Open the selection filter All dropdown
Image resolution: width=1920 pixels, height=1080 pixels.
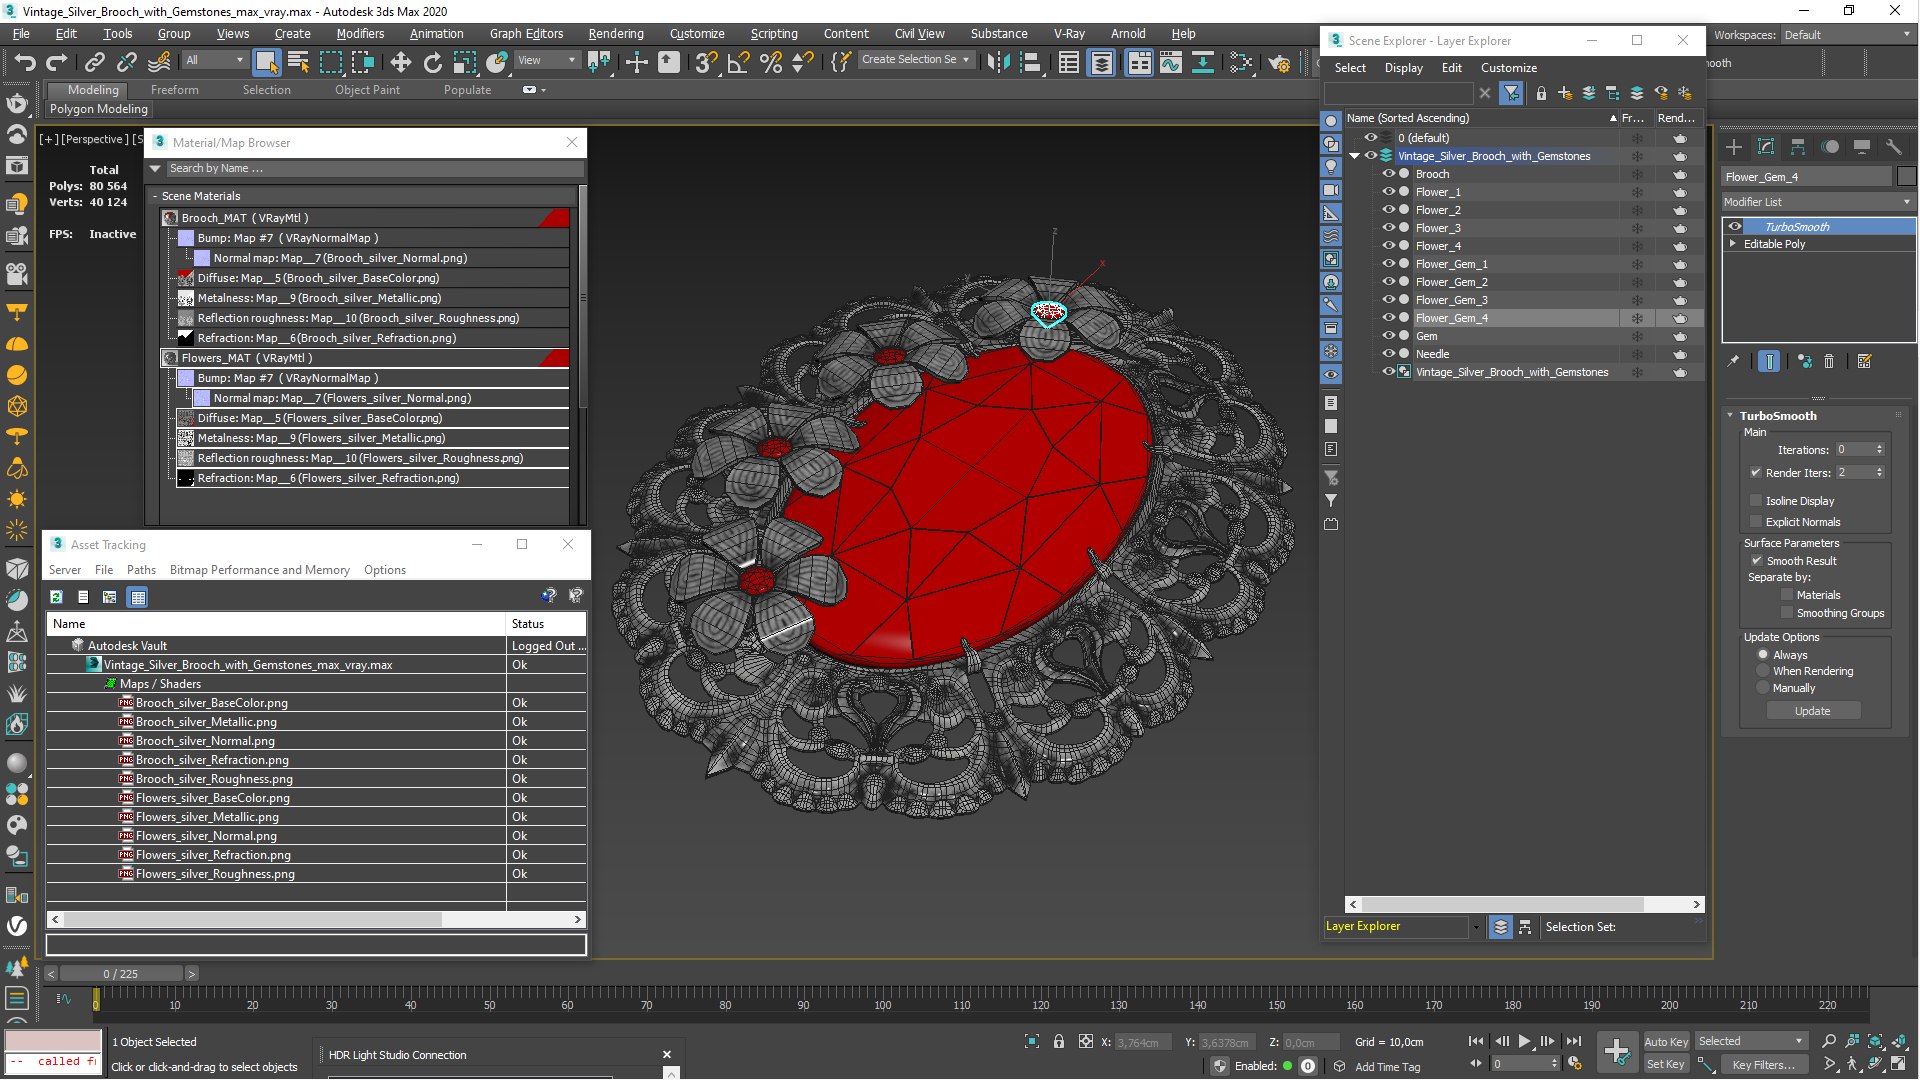tap(214, 60)
